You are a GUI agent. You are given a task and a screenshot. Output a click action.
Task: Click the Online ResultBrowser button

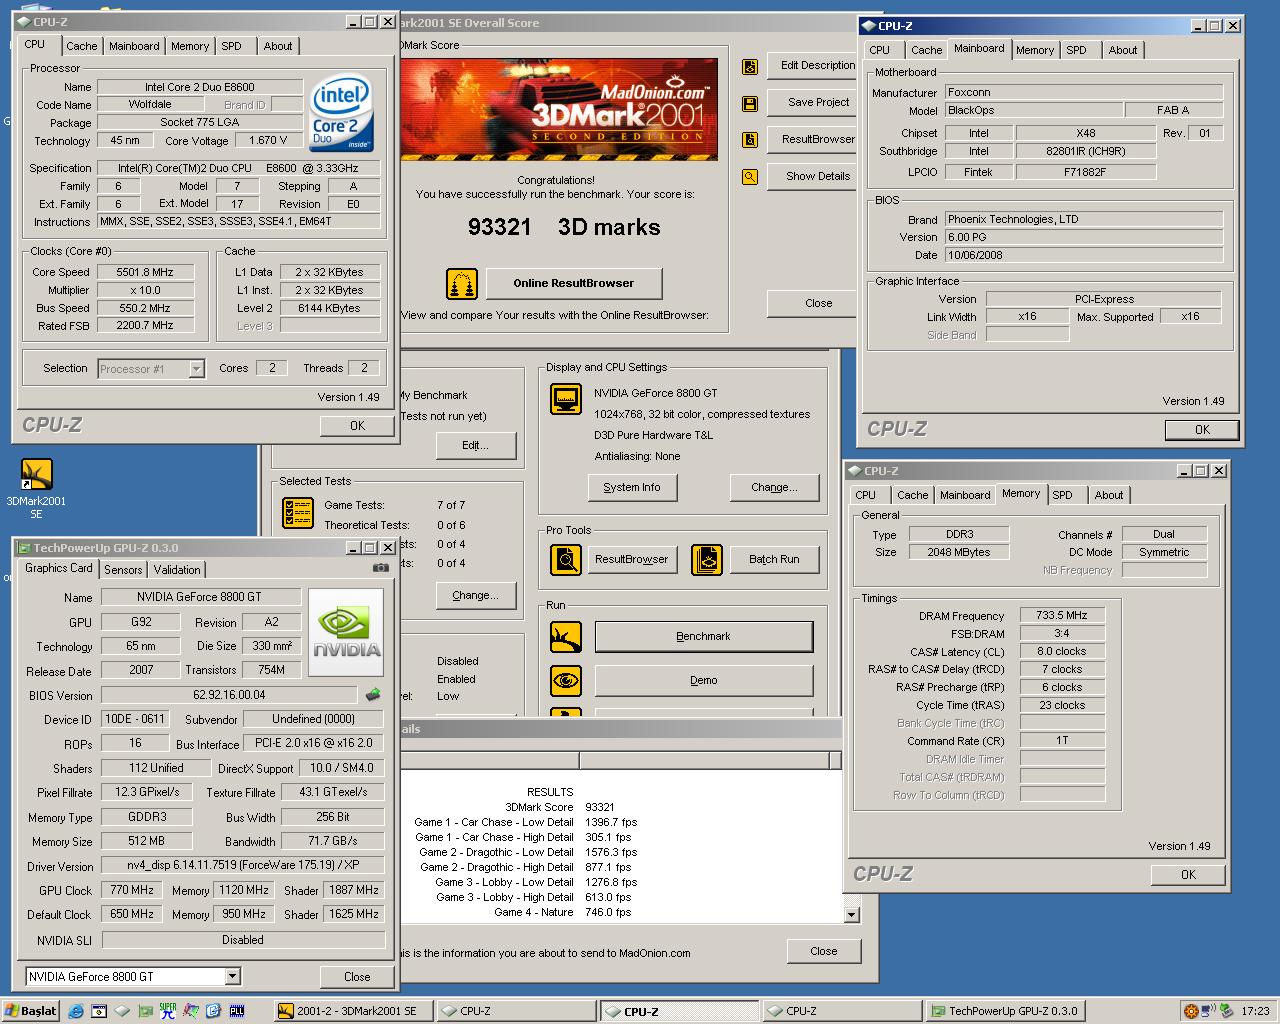(574, 283)
